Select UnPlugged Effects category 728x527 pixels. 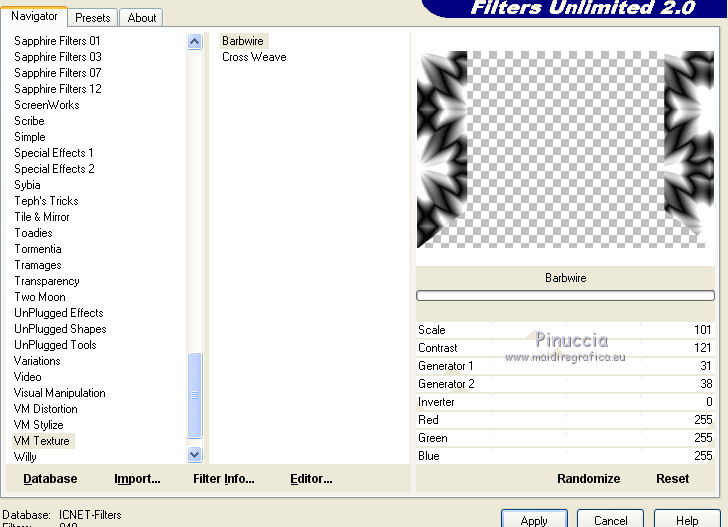point(58,313)
